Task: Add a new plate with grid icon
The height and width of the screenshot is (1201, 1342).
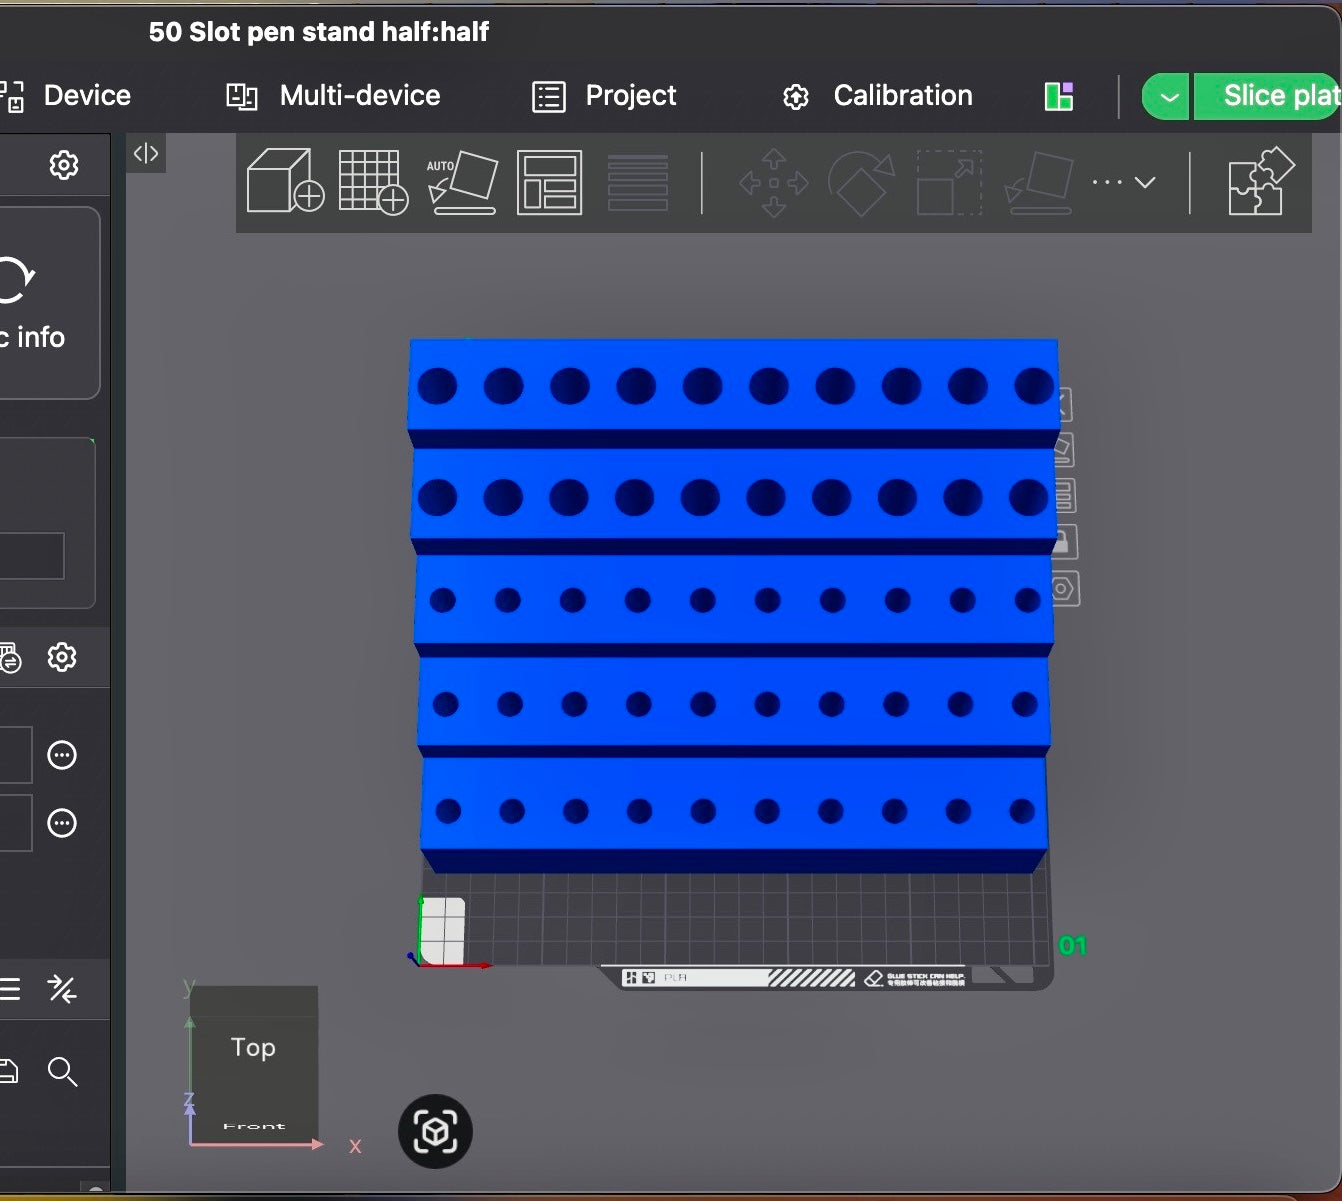Action: coord(373,181)
